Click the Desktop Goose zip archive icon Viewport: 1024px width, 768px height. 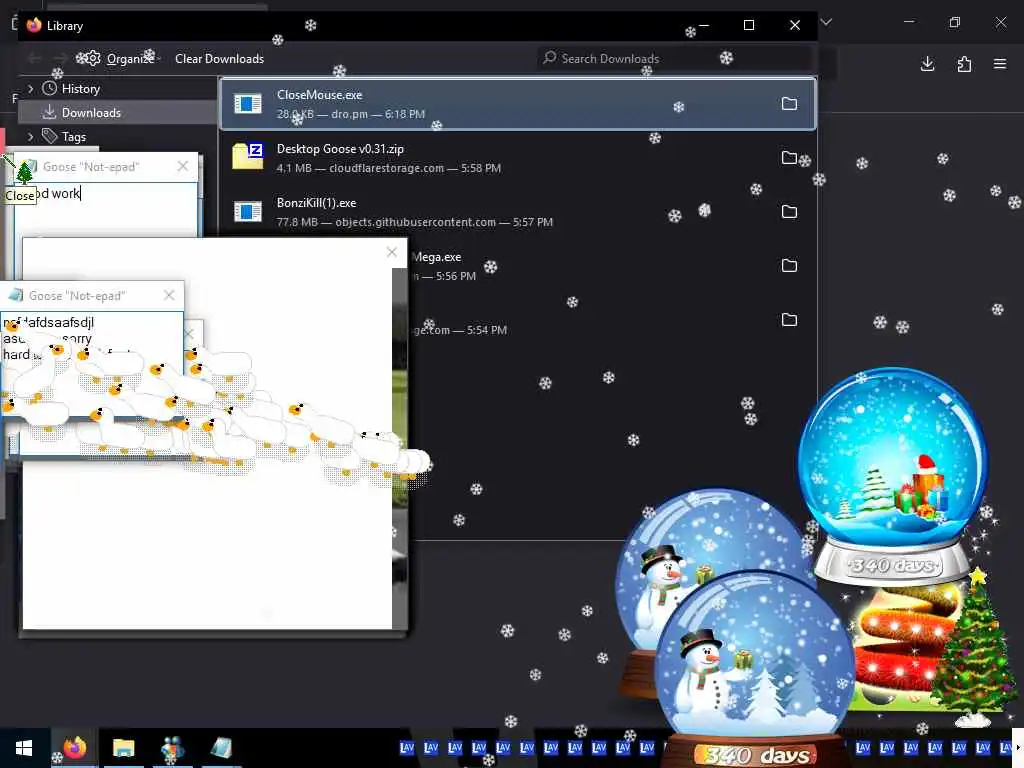tap(248, 156)
